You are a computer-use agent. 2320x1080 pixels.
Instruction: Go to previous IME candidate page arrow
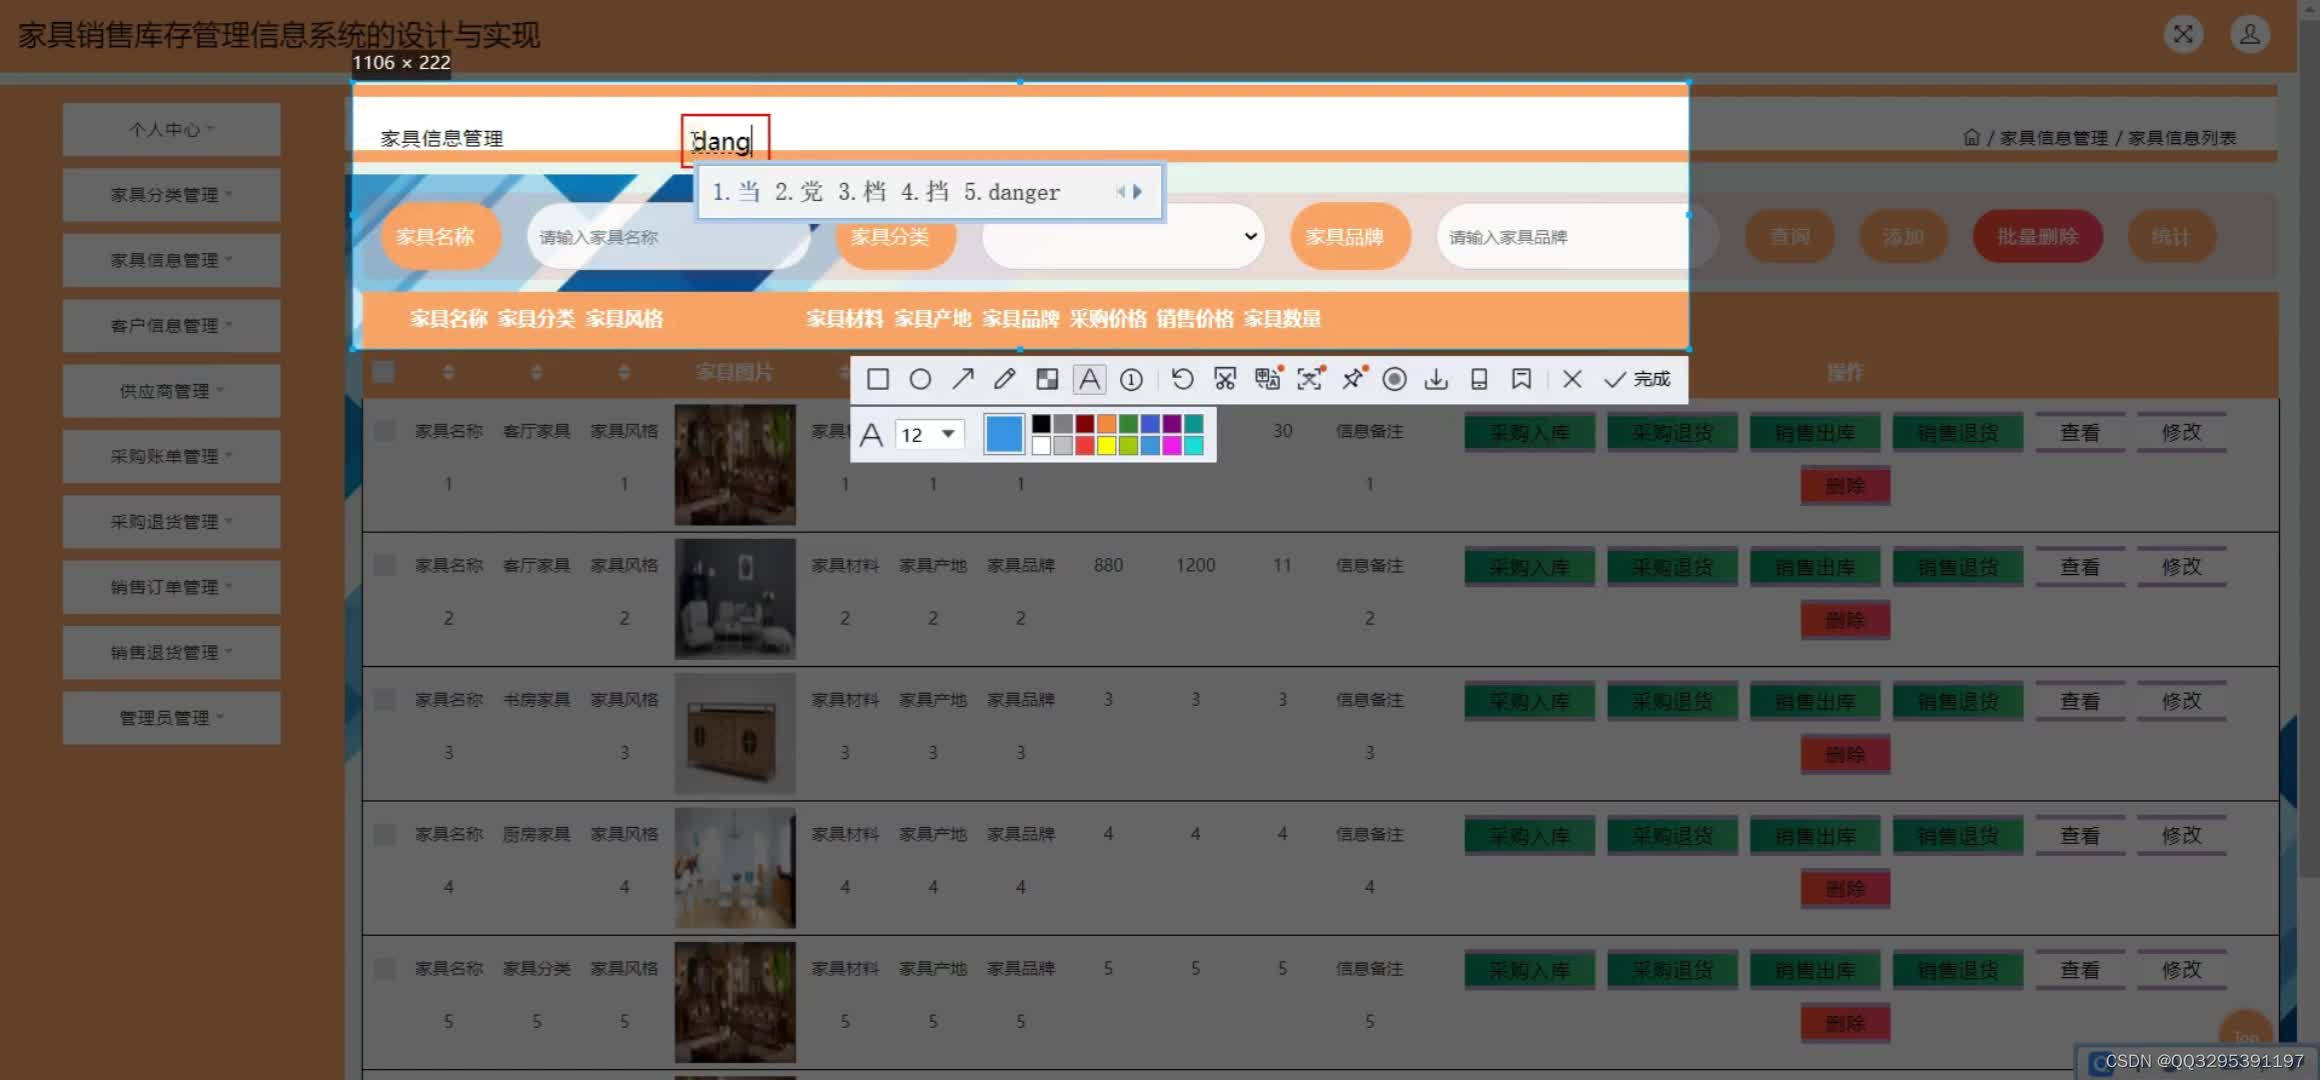click(1121, 191)
